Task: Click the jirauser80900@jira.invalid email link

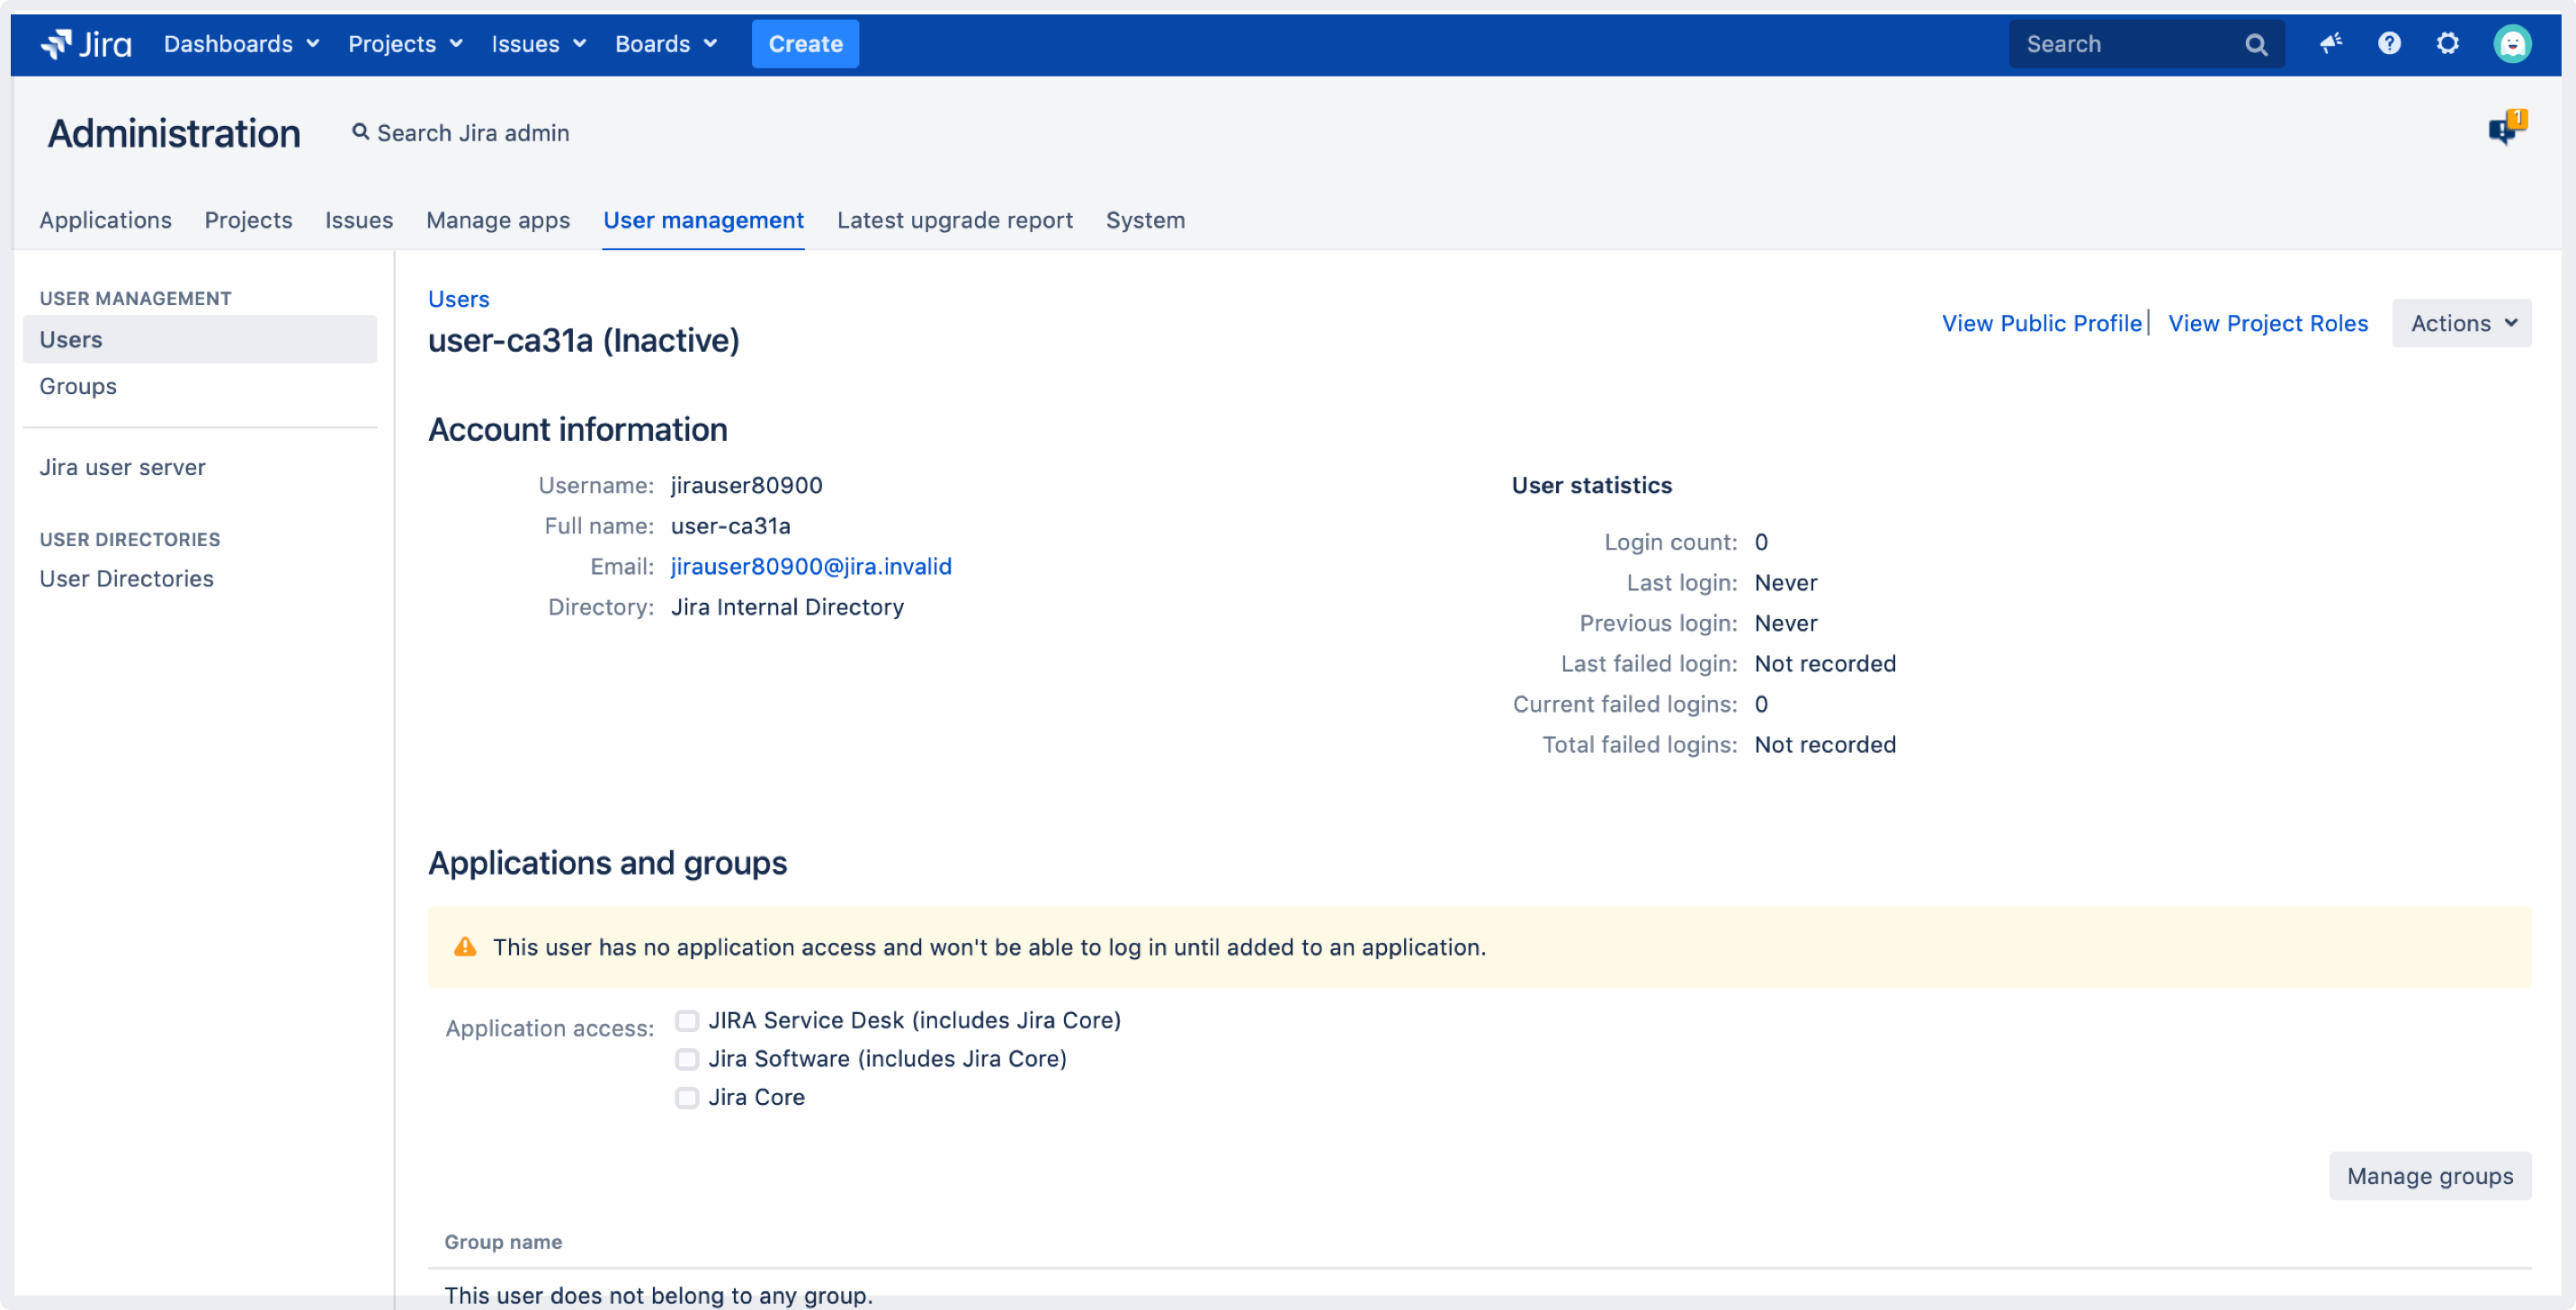Action: point(811,567)
